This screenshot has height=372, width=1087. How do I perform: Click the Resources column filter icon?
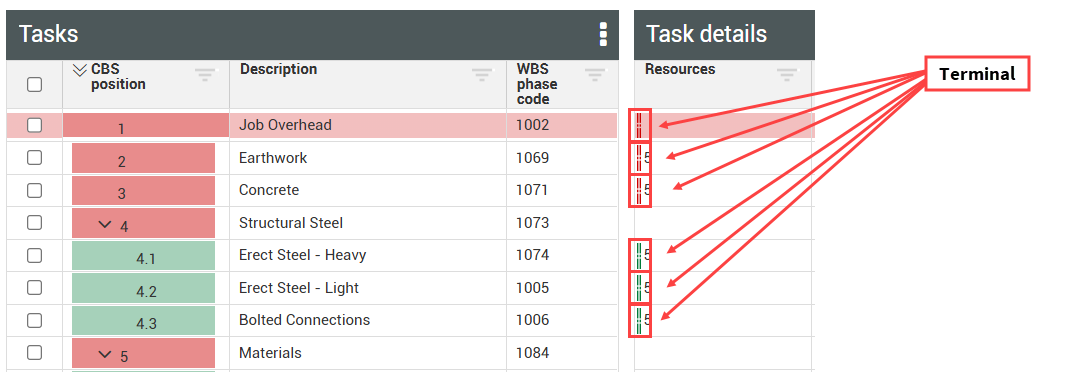[787, 74]
